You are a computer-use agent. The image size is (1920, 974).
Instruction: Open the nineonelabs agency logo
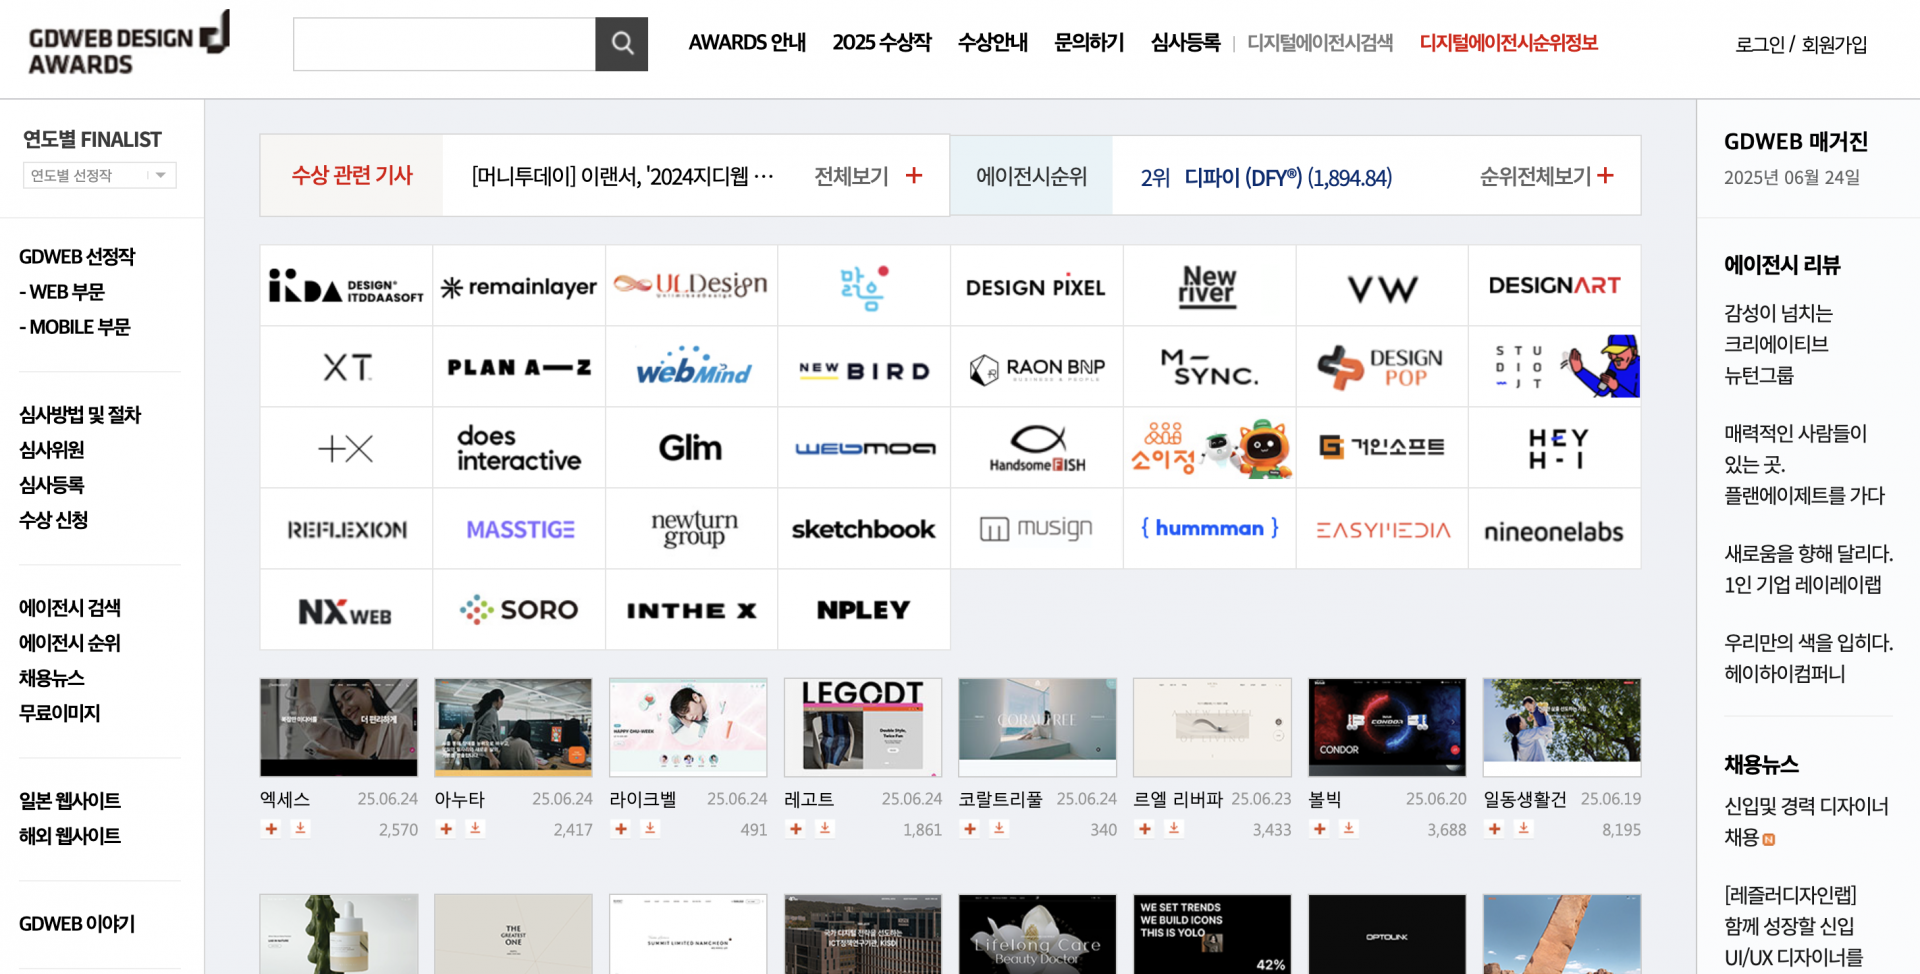point(1554,529)
